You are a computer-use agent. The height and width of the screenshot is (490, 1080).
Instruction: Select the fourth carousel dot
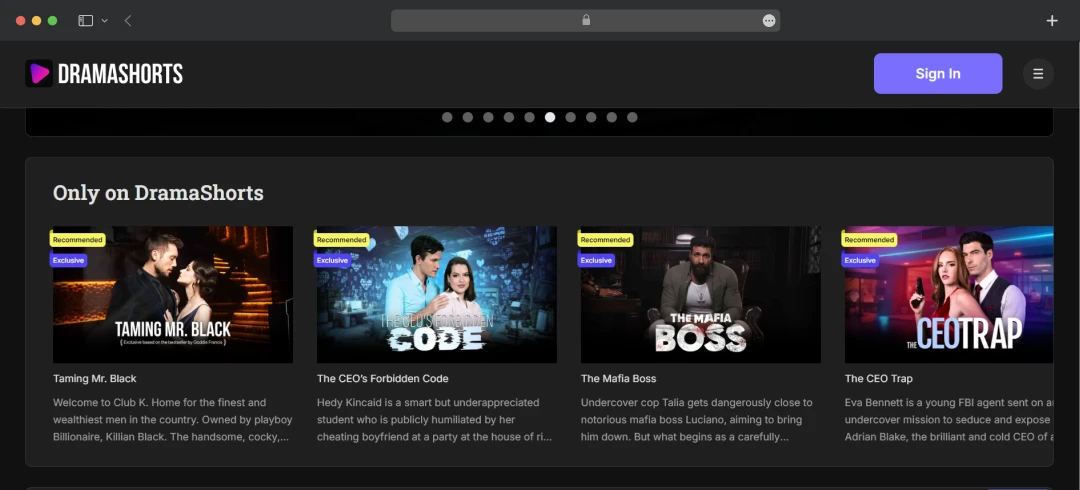(509, 117)
